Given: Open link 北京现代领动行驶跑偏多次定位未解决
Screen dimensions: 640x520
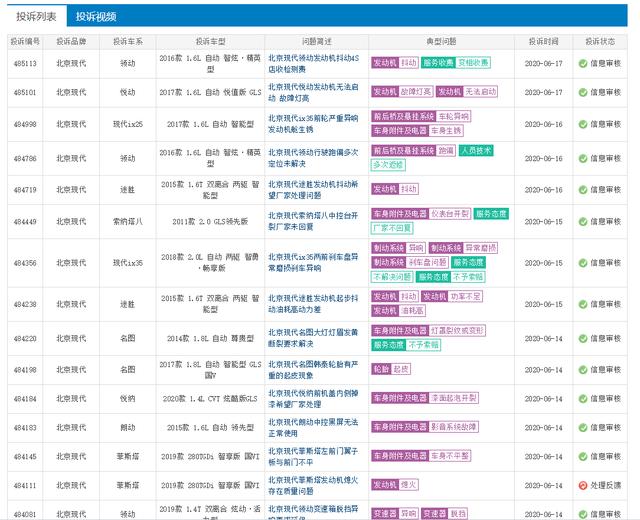Looking at the screenshot, I should tap(313, 158).
